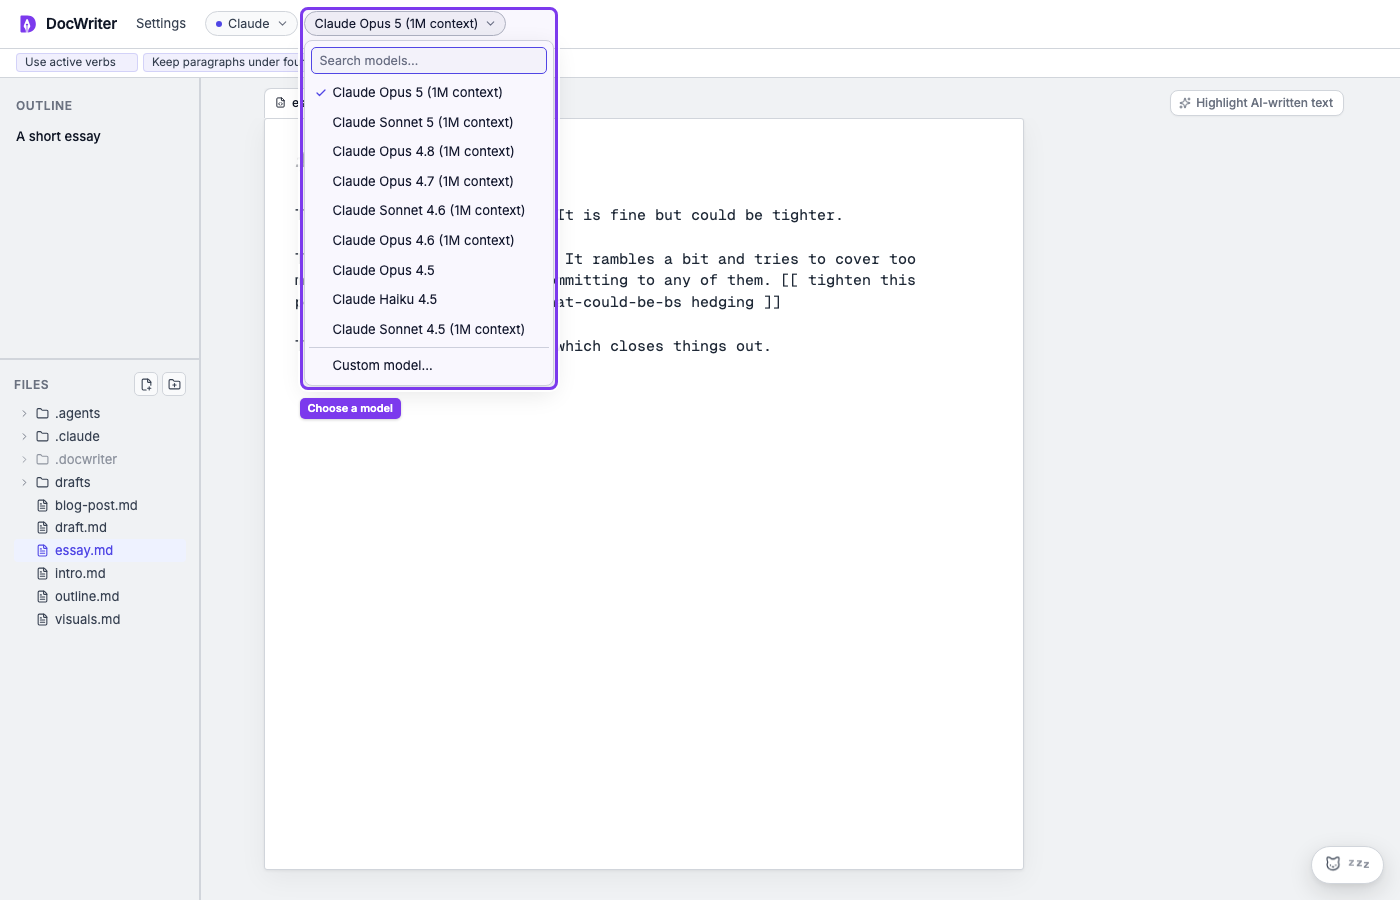The image size is (1400, 900).
Task: Open visuals.md in the file list
Action: [100, 619]
